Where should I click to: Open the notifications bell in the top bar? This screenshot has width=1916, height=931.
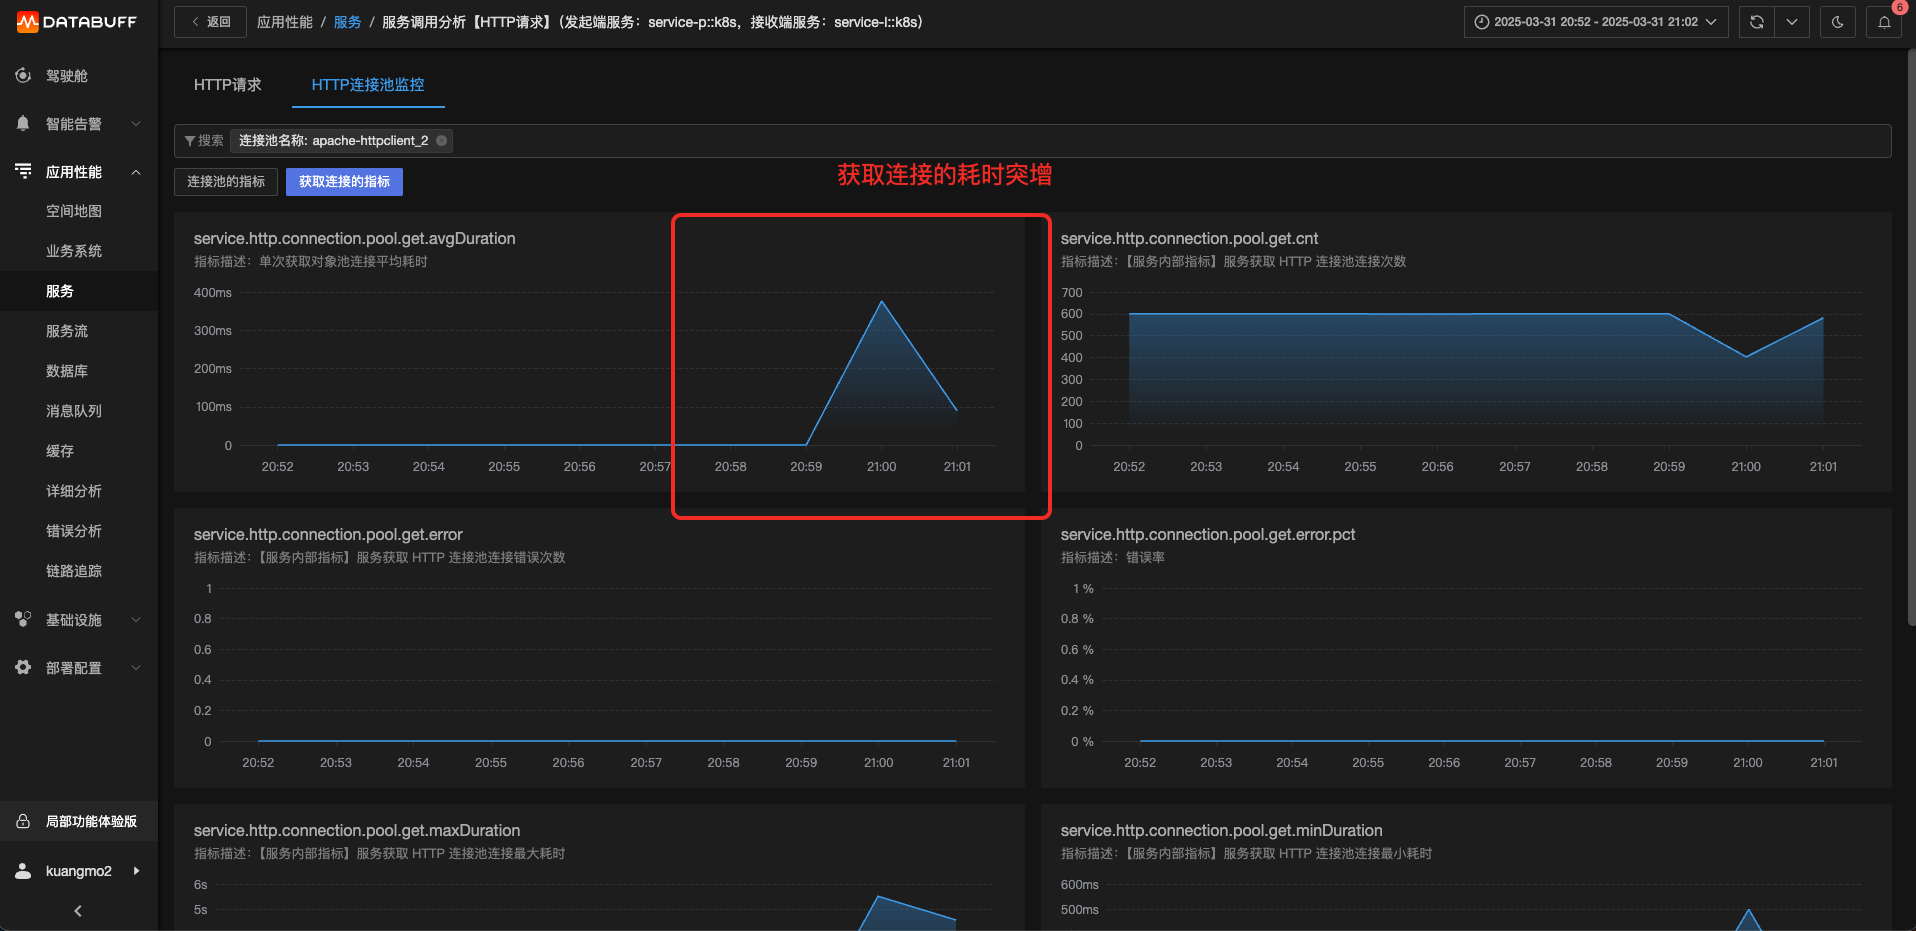tap(1884, 22)
